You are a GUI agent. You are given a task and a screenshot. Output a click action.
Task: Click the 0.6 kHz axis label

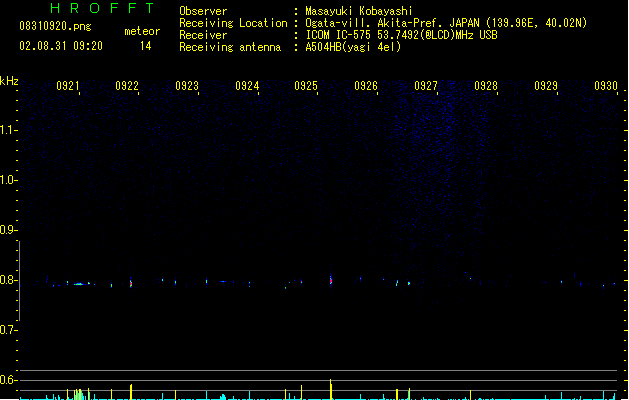tap(7, 380)
